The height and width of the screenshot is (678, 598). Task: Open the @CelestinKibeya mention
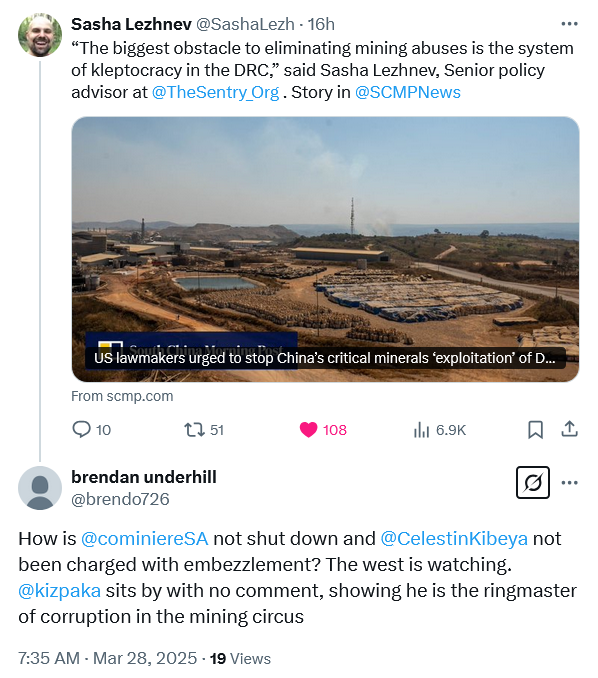454,539
